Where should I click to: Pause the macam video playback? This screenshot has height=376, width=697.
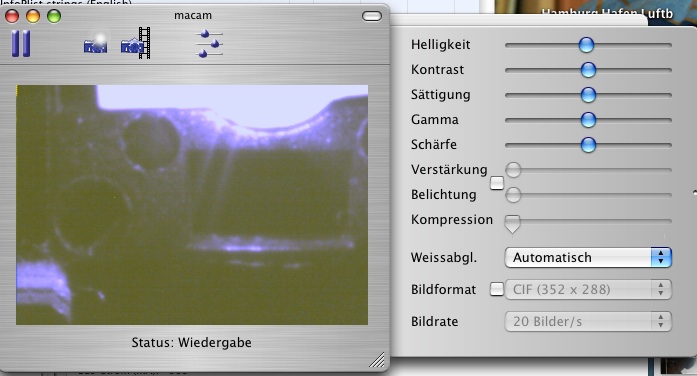click(21, 44)
